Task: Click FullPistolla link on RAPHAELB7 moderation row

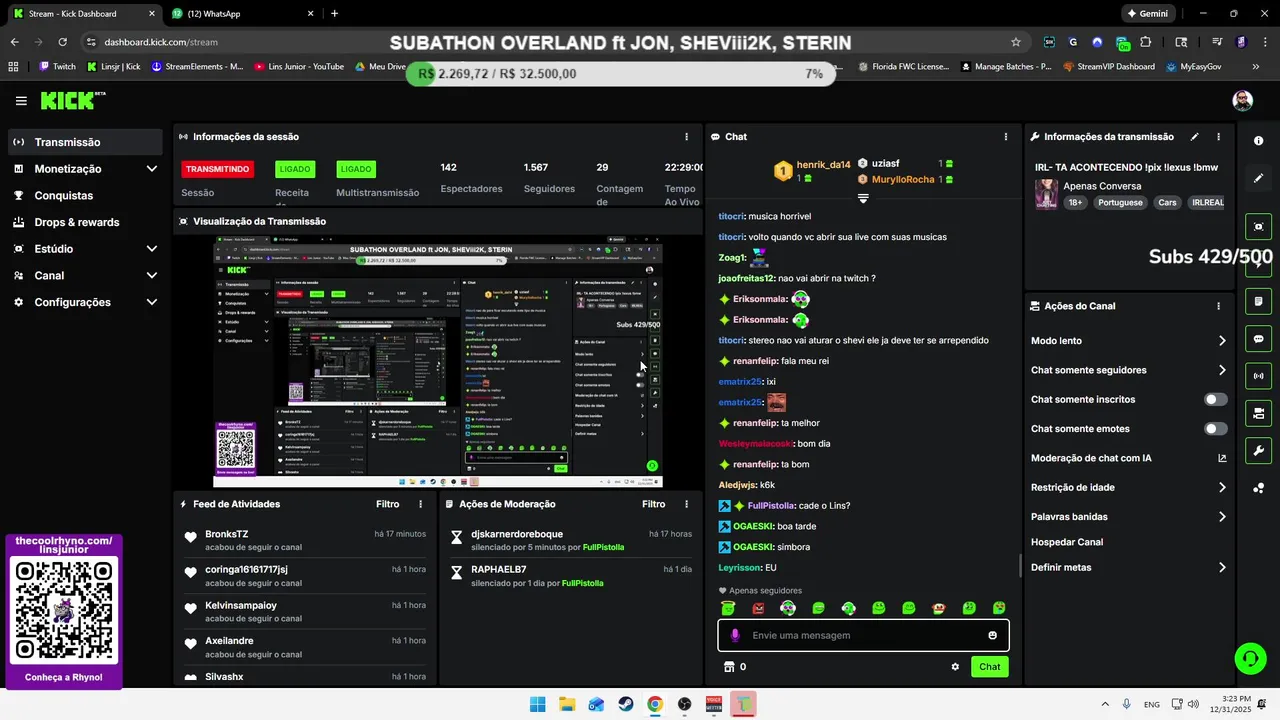Action: (583, 583)
